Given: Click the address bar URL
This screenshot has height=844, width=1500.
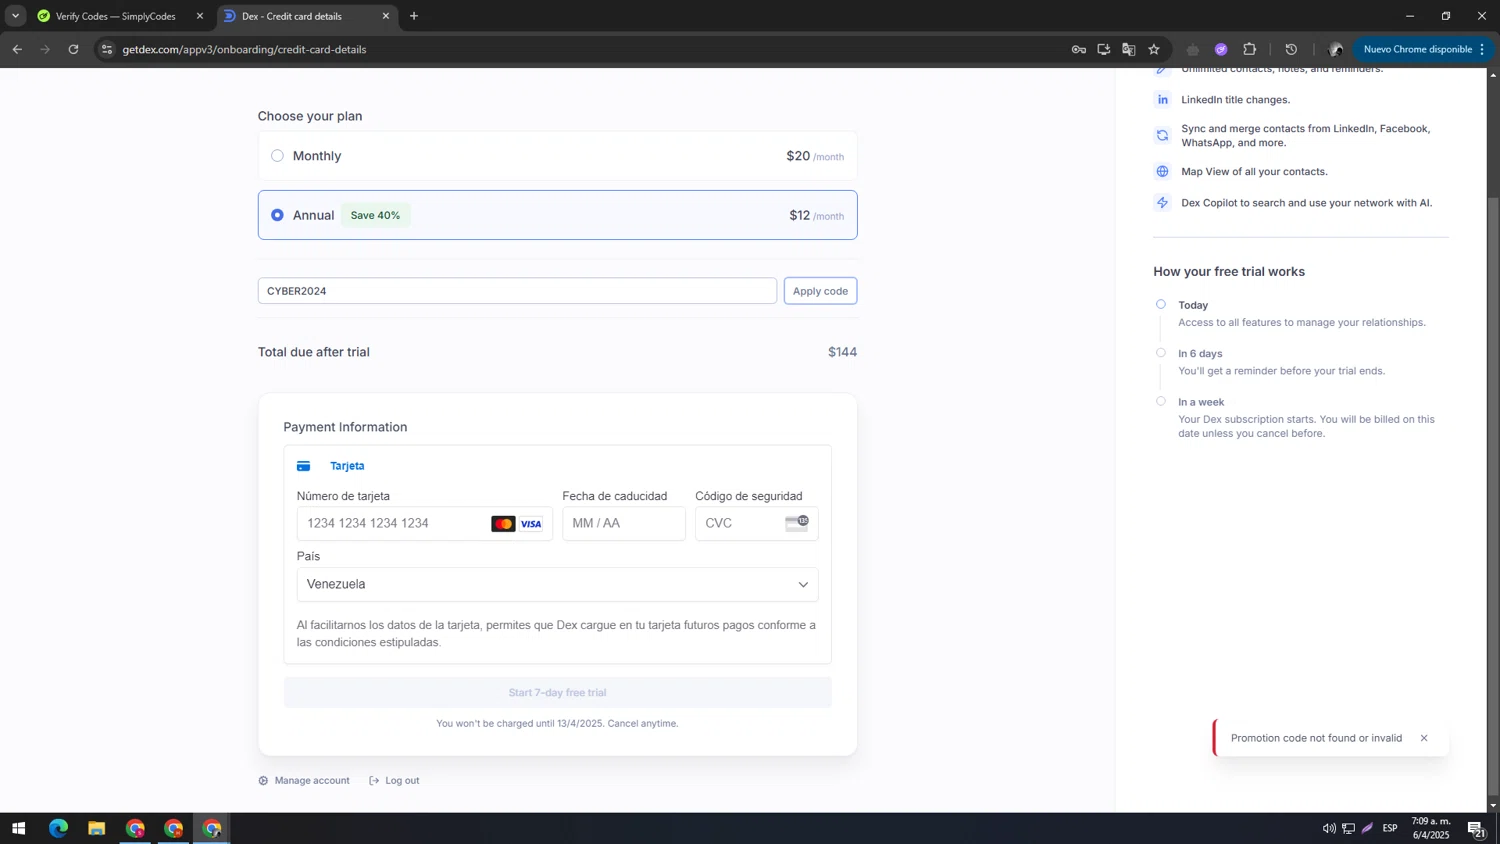Looking at the screenshot, I should tap(244, 49).
